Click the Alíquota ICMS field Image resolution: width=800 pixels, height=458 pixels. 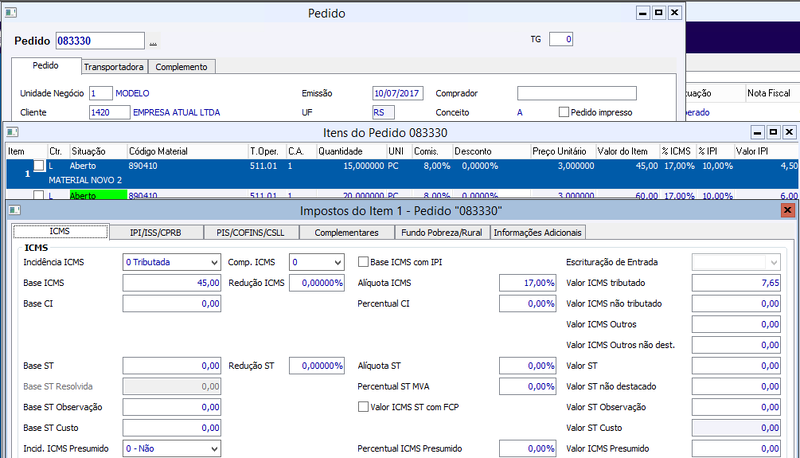(528, 283)
